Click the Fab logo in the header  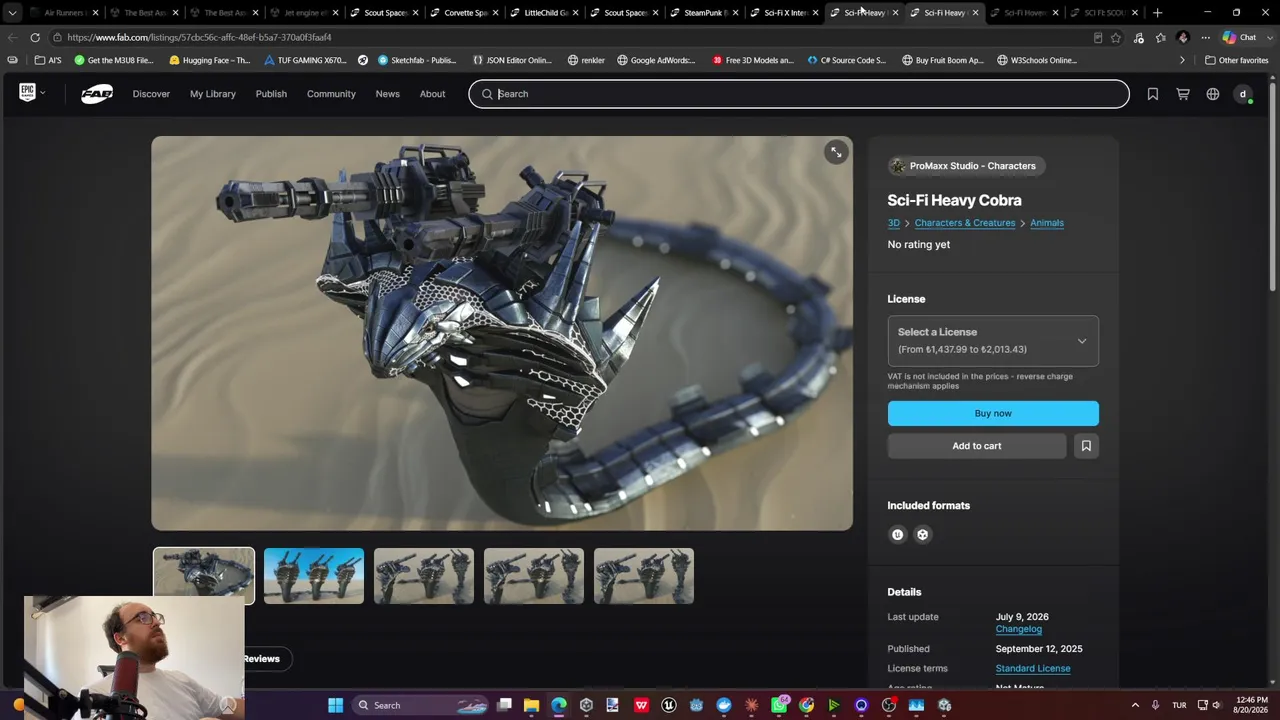click(x=97, y=94)
